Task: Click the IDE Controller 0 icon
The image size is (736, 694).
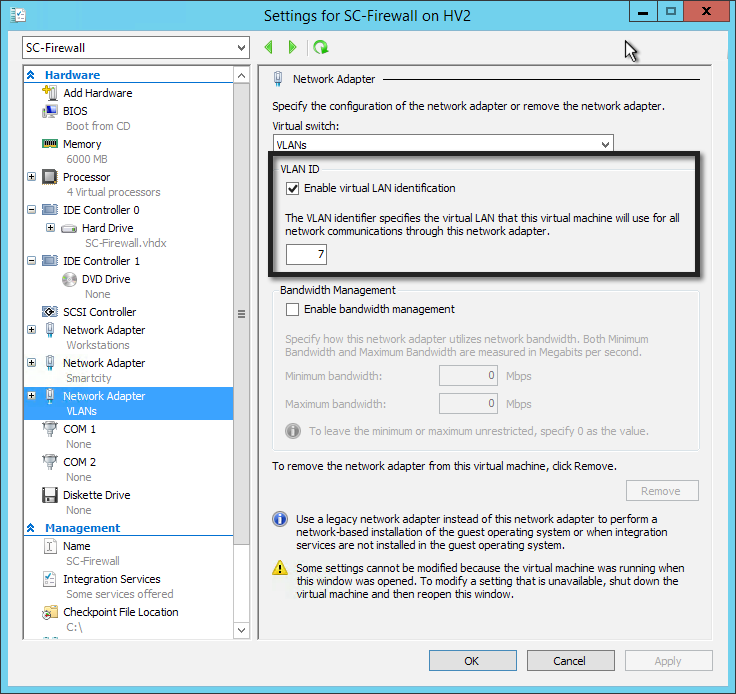Action: point(49,210)
